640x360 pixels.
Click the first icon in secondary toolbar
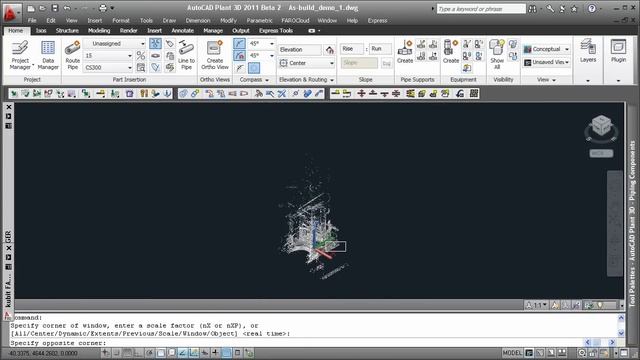[x=14, y=93]
